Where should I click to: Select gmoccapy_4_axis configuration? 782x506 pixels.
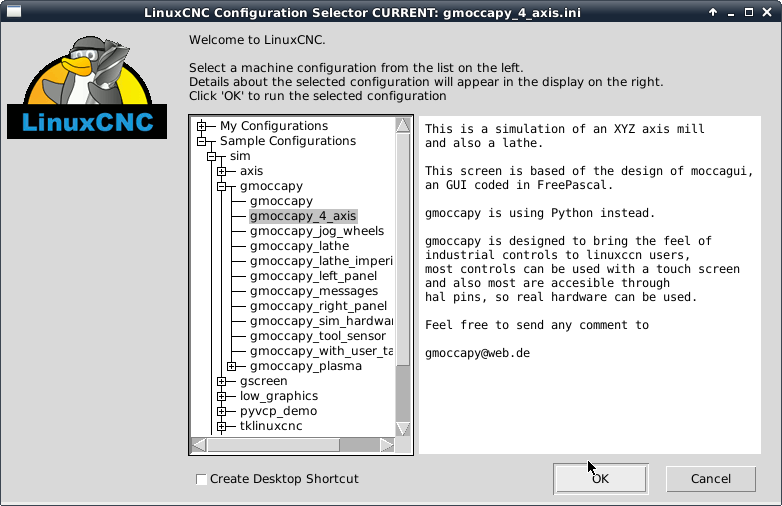303,216
